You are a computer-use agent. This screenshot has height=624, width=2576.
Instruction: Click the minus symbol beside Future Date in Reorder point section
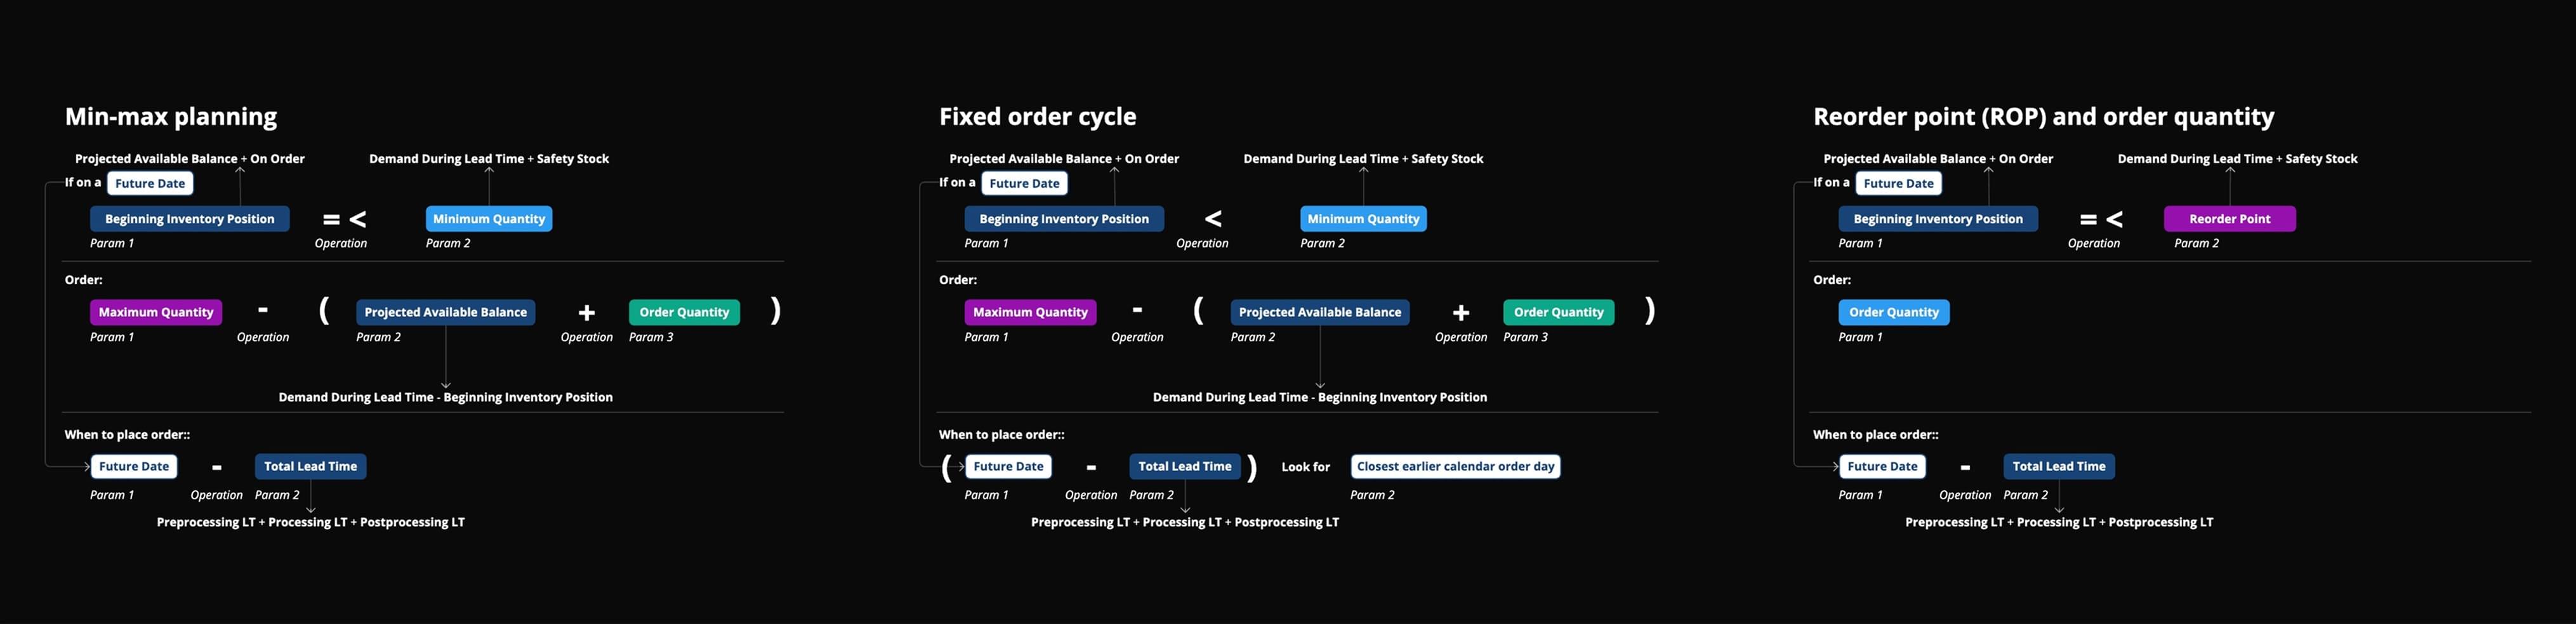click(x=1965, y=467)
